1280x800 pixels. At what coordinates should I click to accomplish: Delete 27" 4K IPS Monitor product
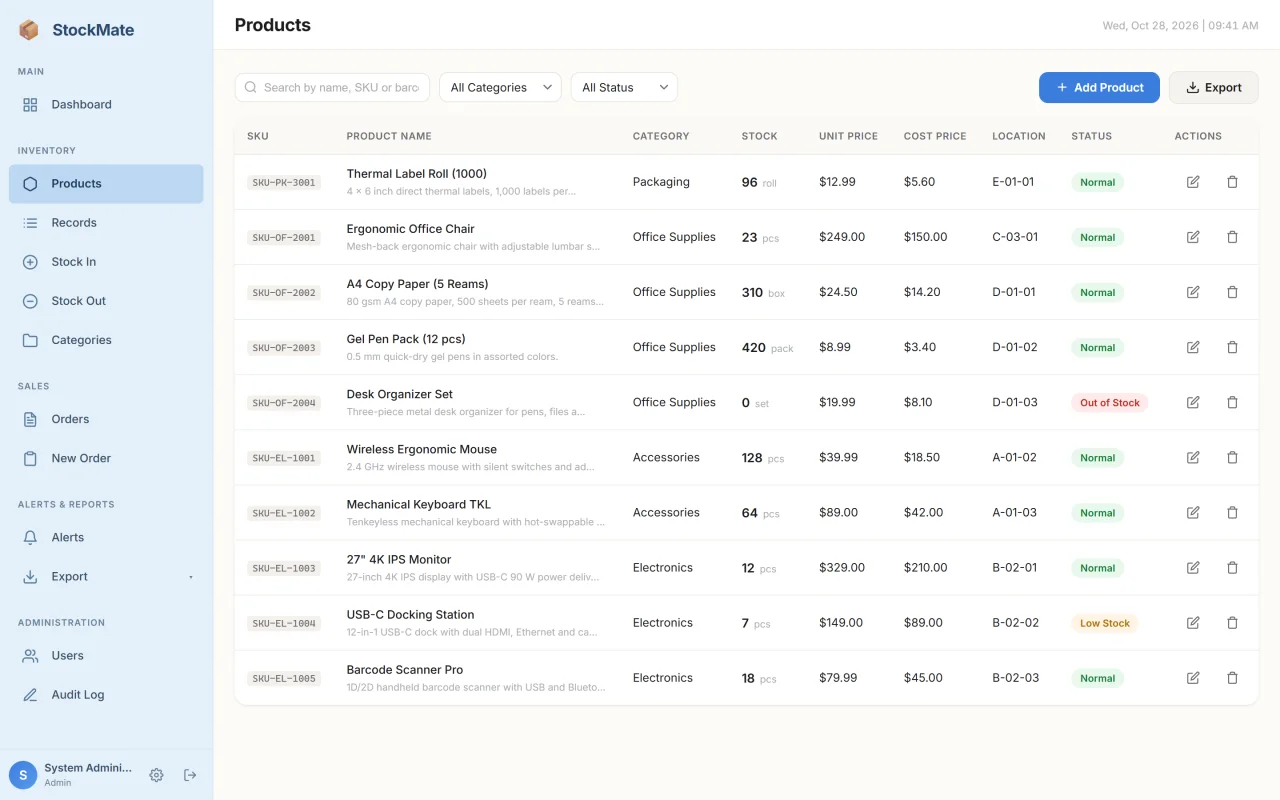point(1232,567)
